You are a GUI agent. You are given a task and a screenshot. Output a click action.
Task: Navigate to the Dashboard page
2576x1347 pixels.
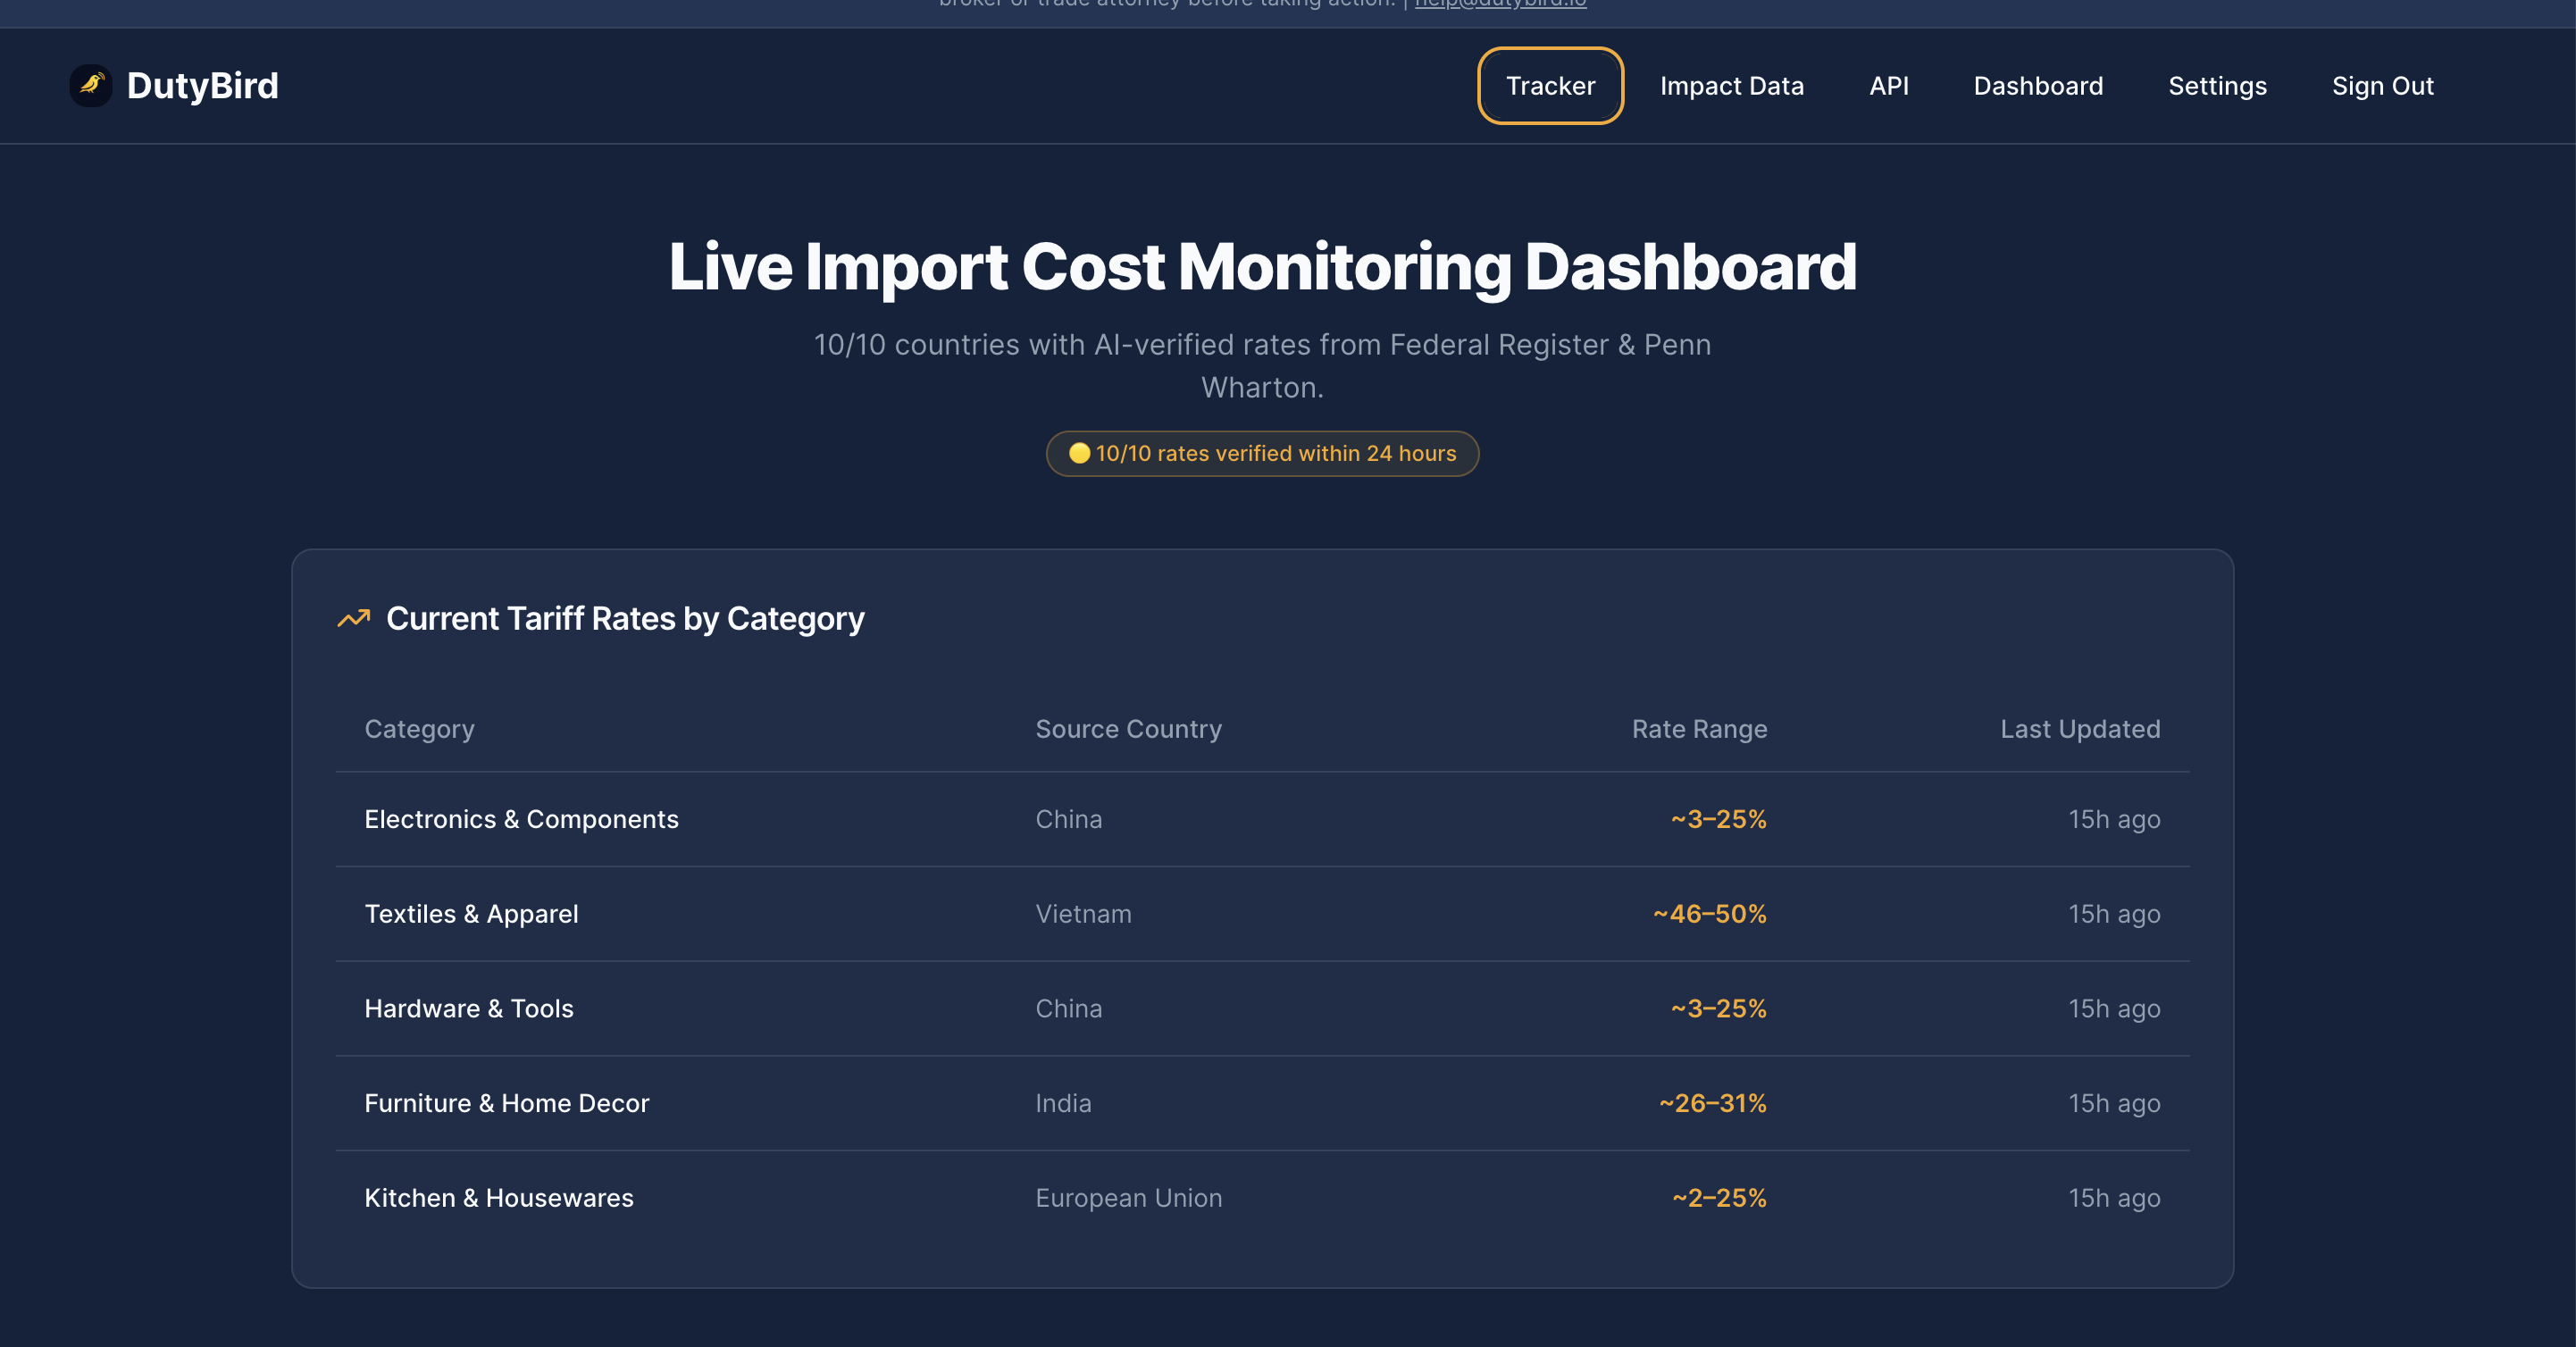[x=2037, y=86]
